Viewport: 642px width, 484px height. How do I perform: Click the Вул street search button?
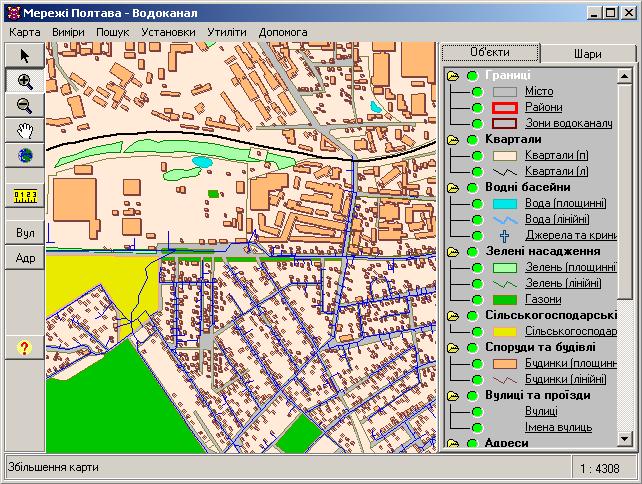coord(24,233)
